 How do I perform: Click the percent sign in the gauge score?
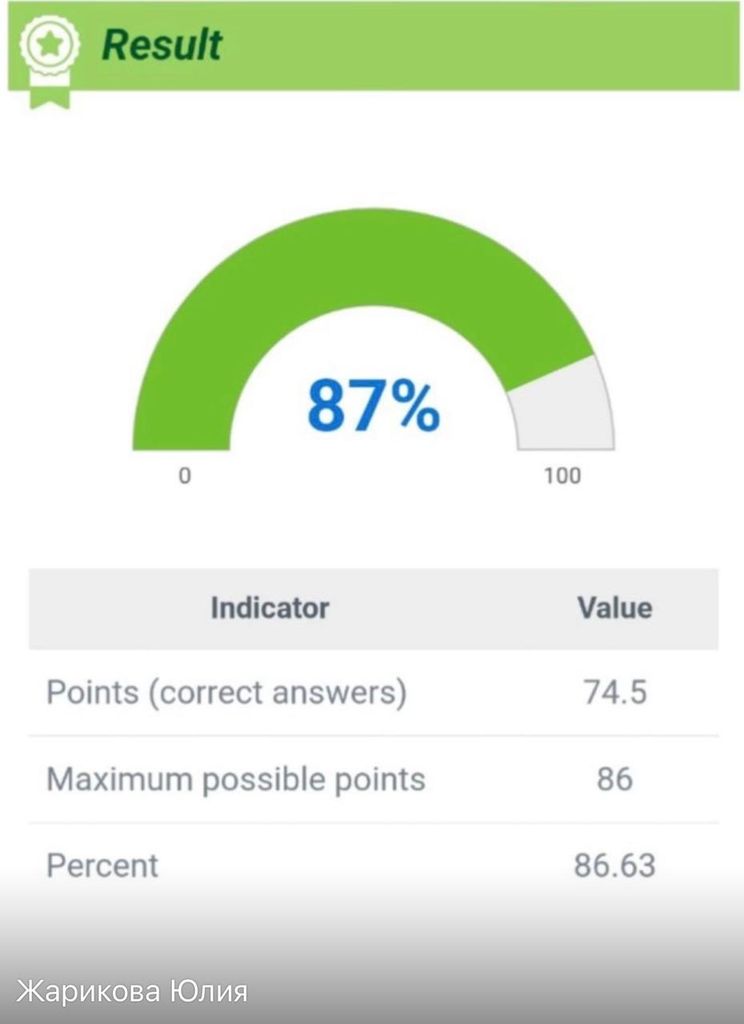[x=414, y=407]
